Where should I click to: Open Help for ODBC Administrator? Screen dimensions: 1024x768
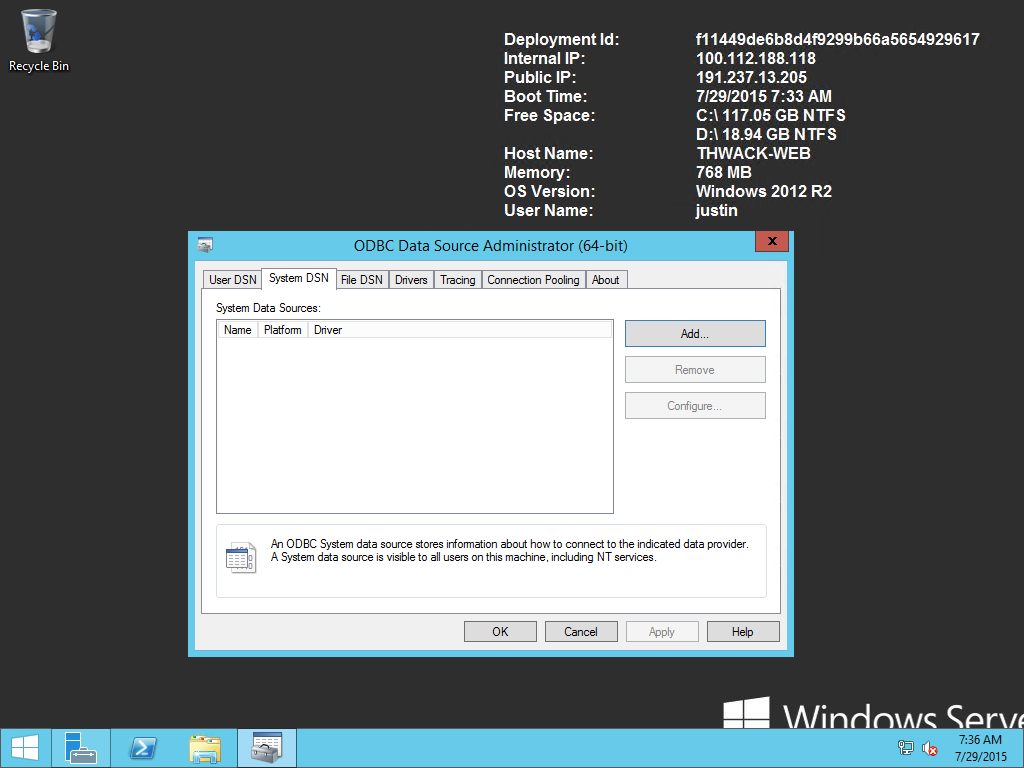coord(743,632)
